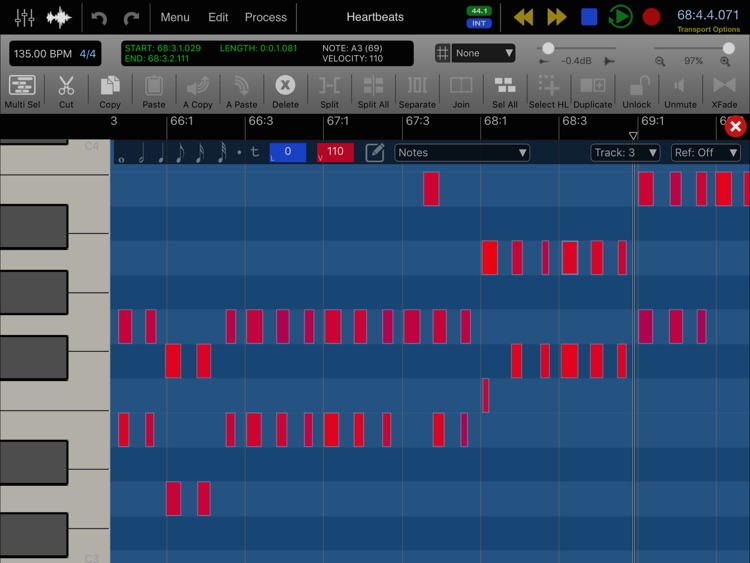This screenshot has height=563, width=750.
Task: Click the Split All tool
Action: (x=373, y=92)
